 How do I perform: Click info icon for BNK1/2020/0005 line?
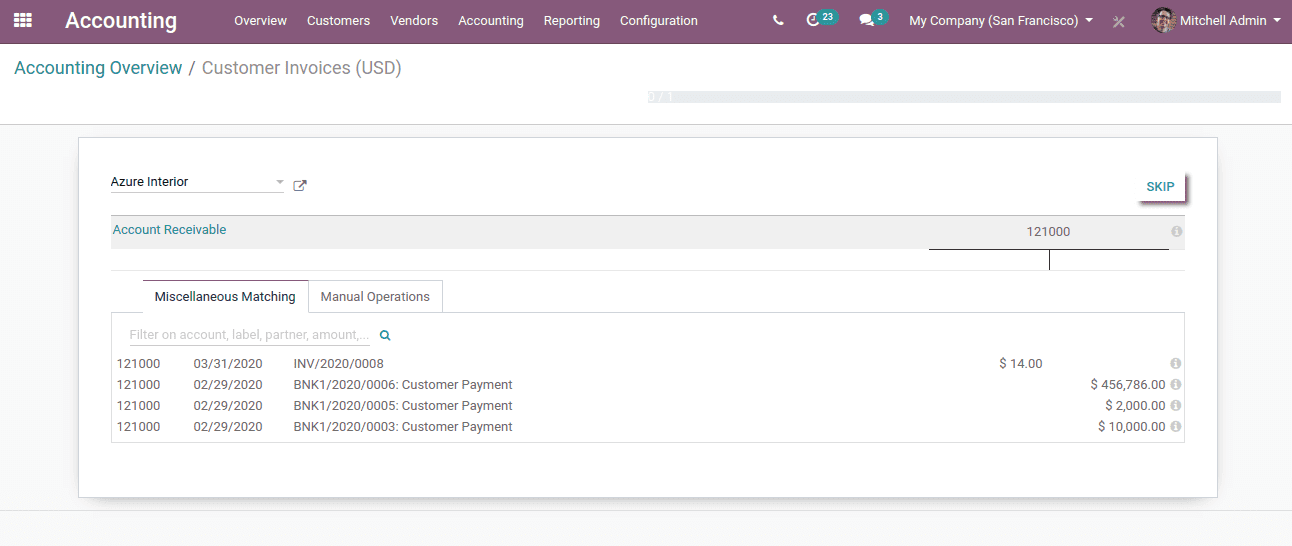pos(1176,406)
